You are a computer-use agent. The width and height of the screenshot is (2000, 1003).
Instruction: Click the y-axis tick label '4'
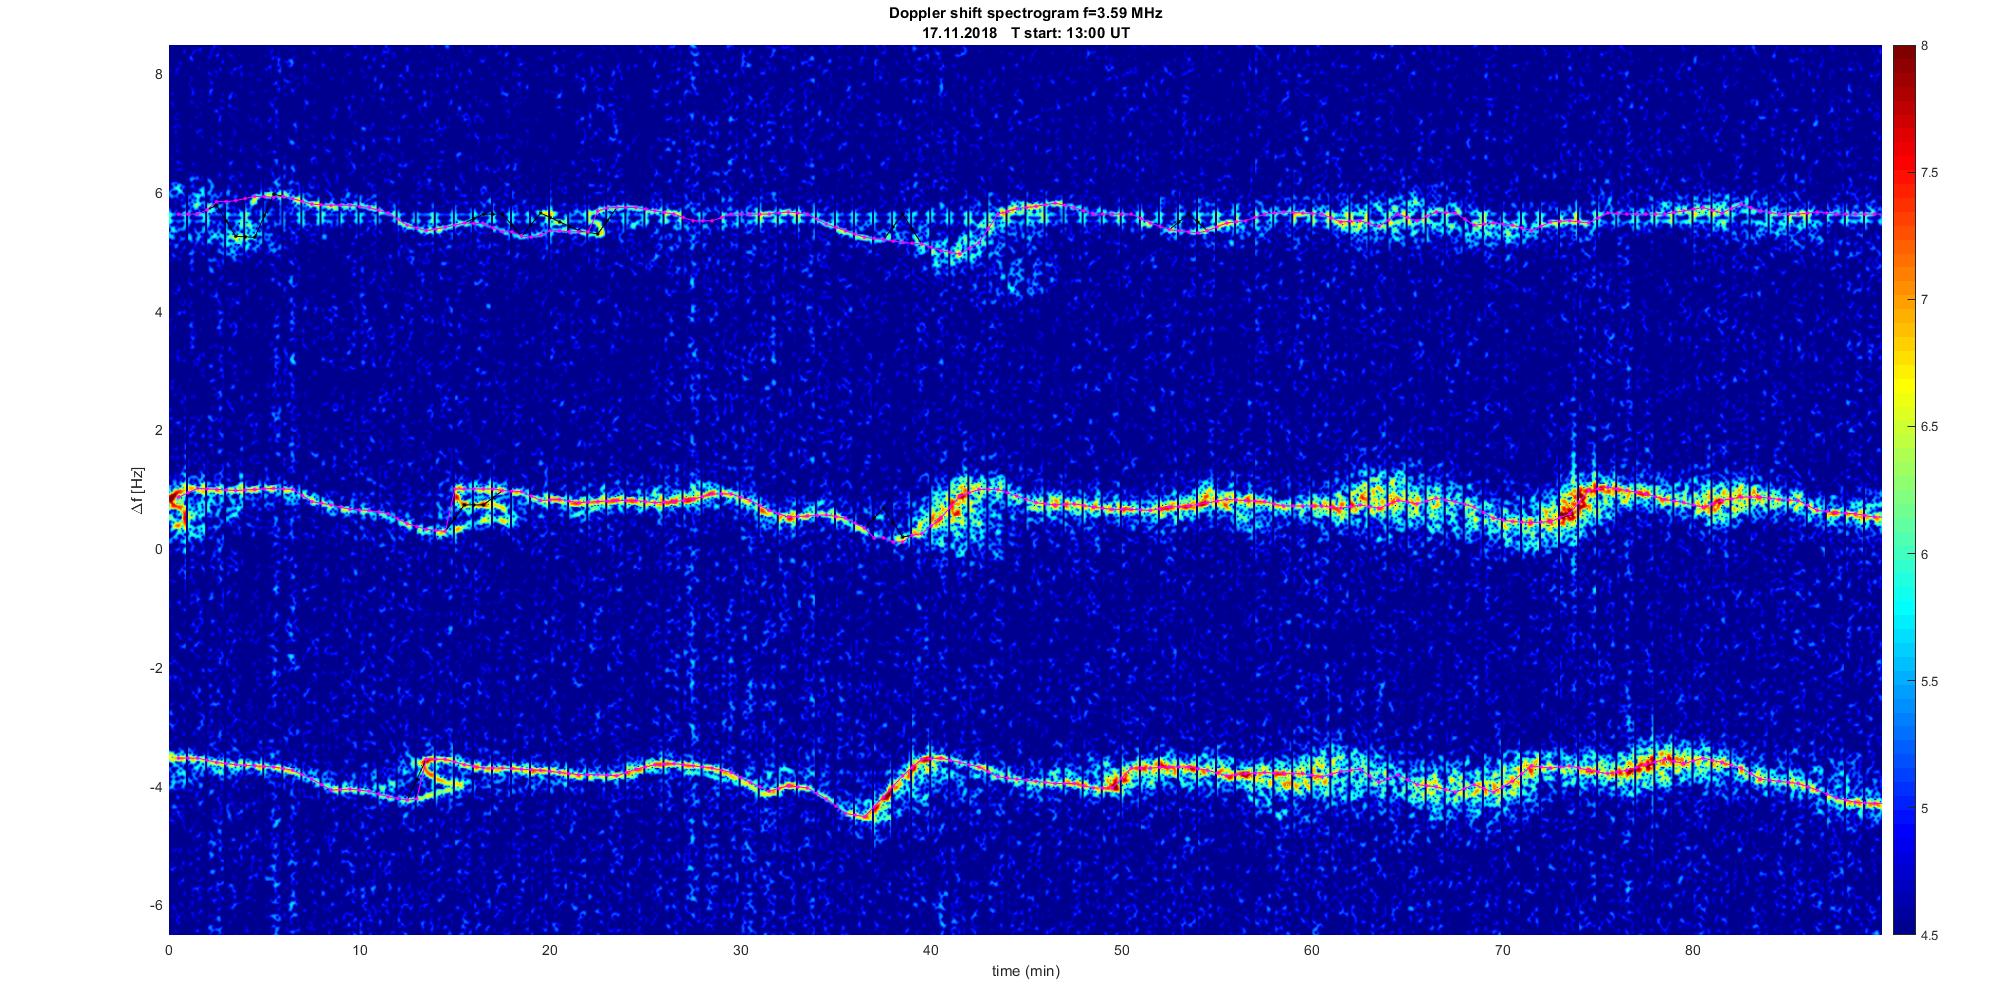coord(158,312)
